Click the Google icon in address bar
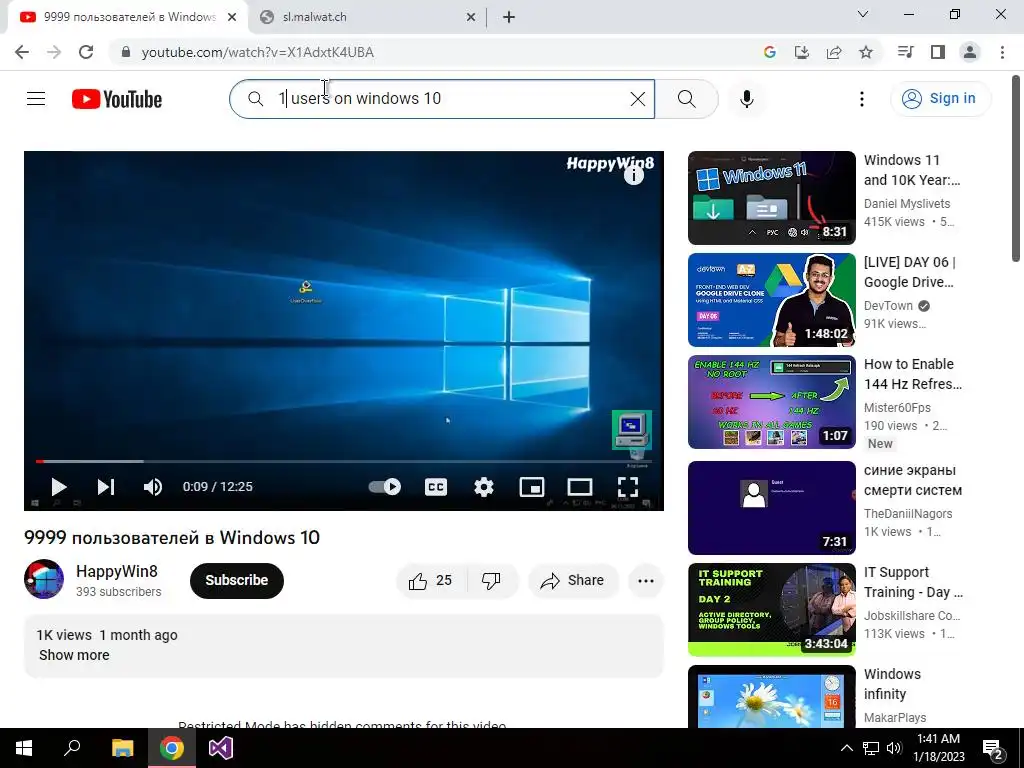 click(769, 52)
